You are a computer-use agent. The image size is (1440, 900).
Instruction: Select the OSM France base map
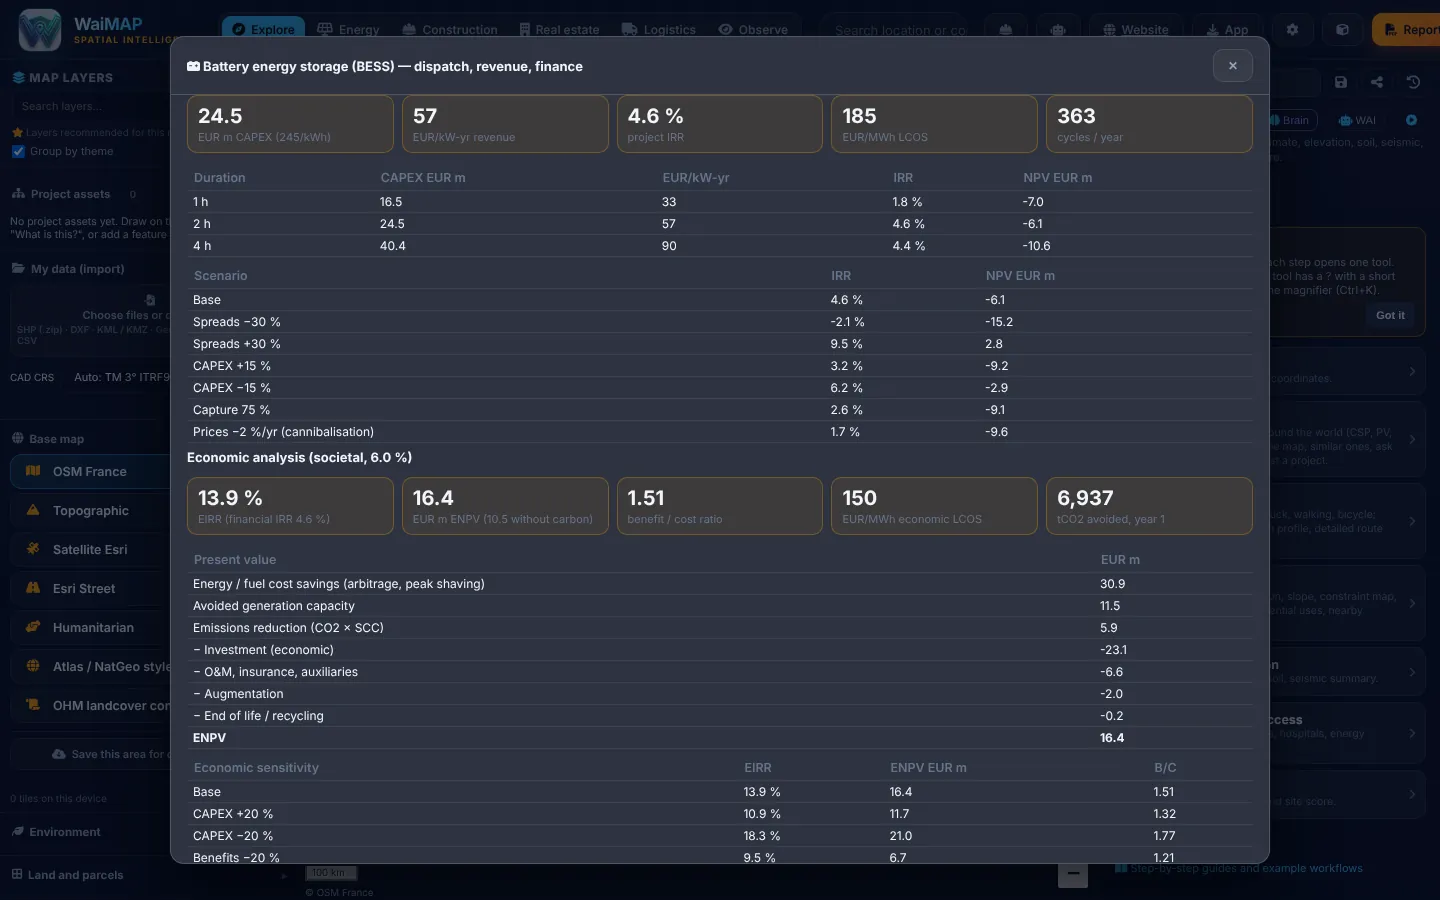[91, 471]
